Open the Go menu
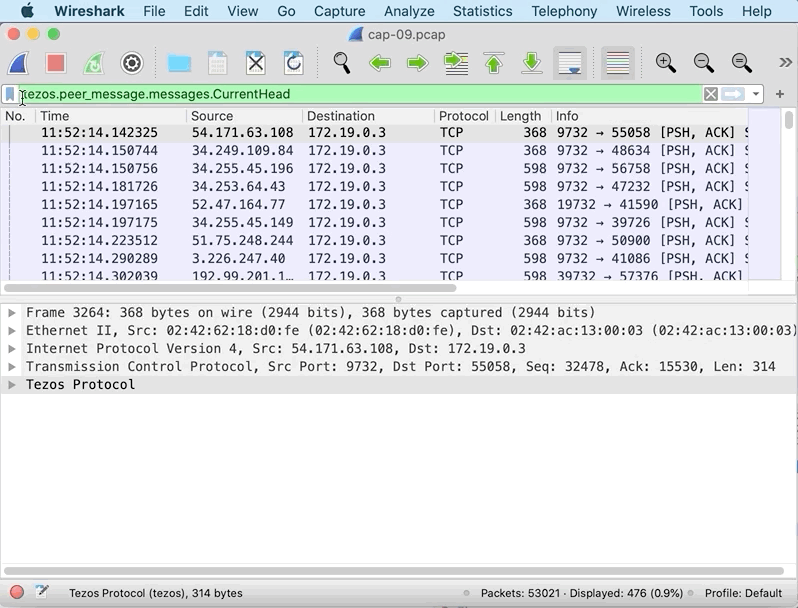Viewport: 798px width, 608px height. tap(286, 11)
